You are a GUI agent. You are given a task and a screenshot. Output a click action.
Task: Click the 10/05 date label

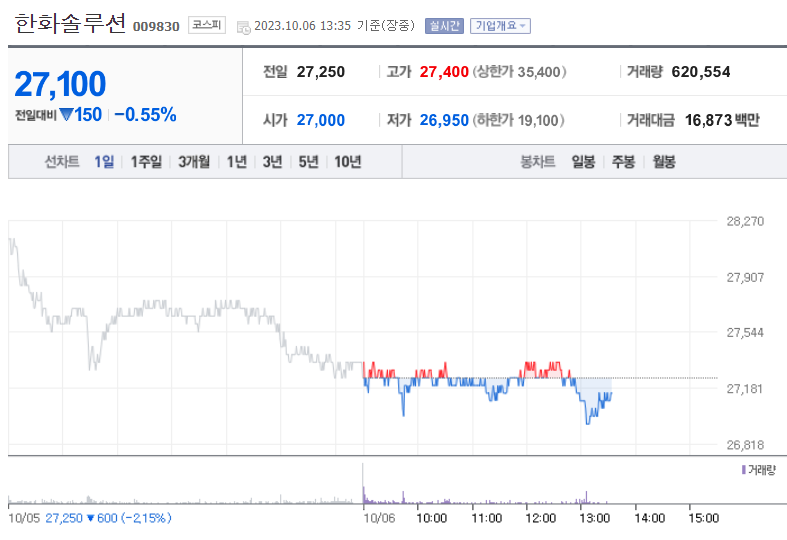(24, 518)
